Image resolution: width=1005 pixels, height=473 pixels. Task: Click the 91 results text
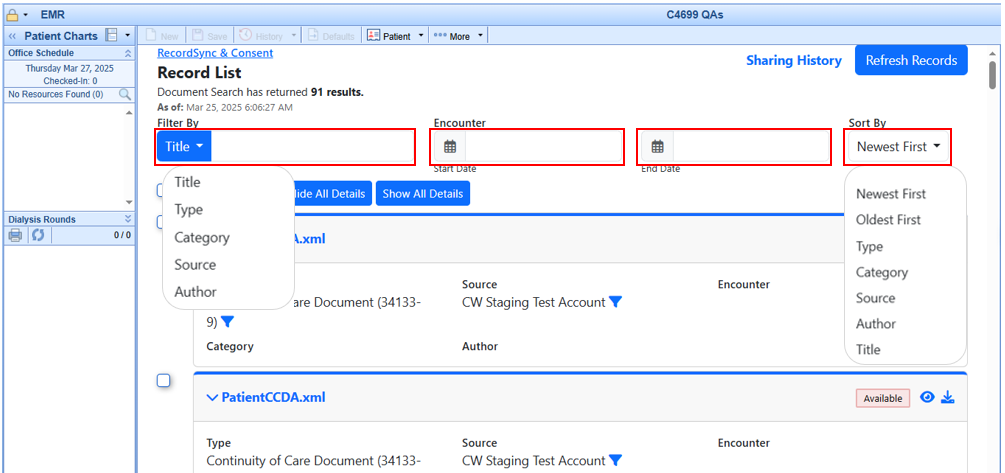tap(337, 92)
